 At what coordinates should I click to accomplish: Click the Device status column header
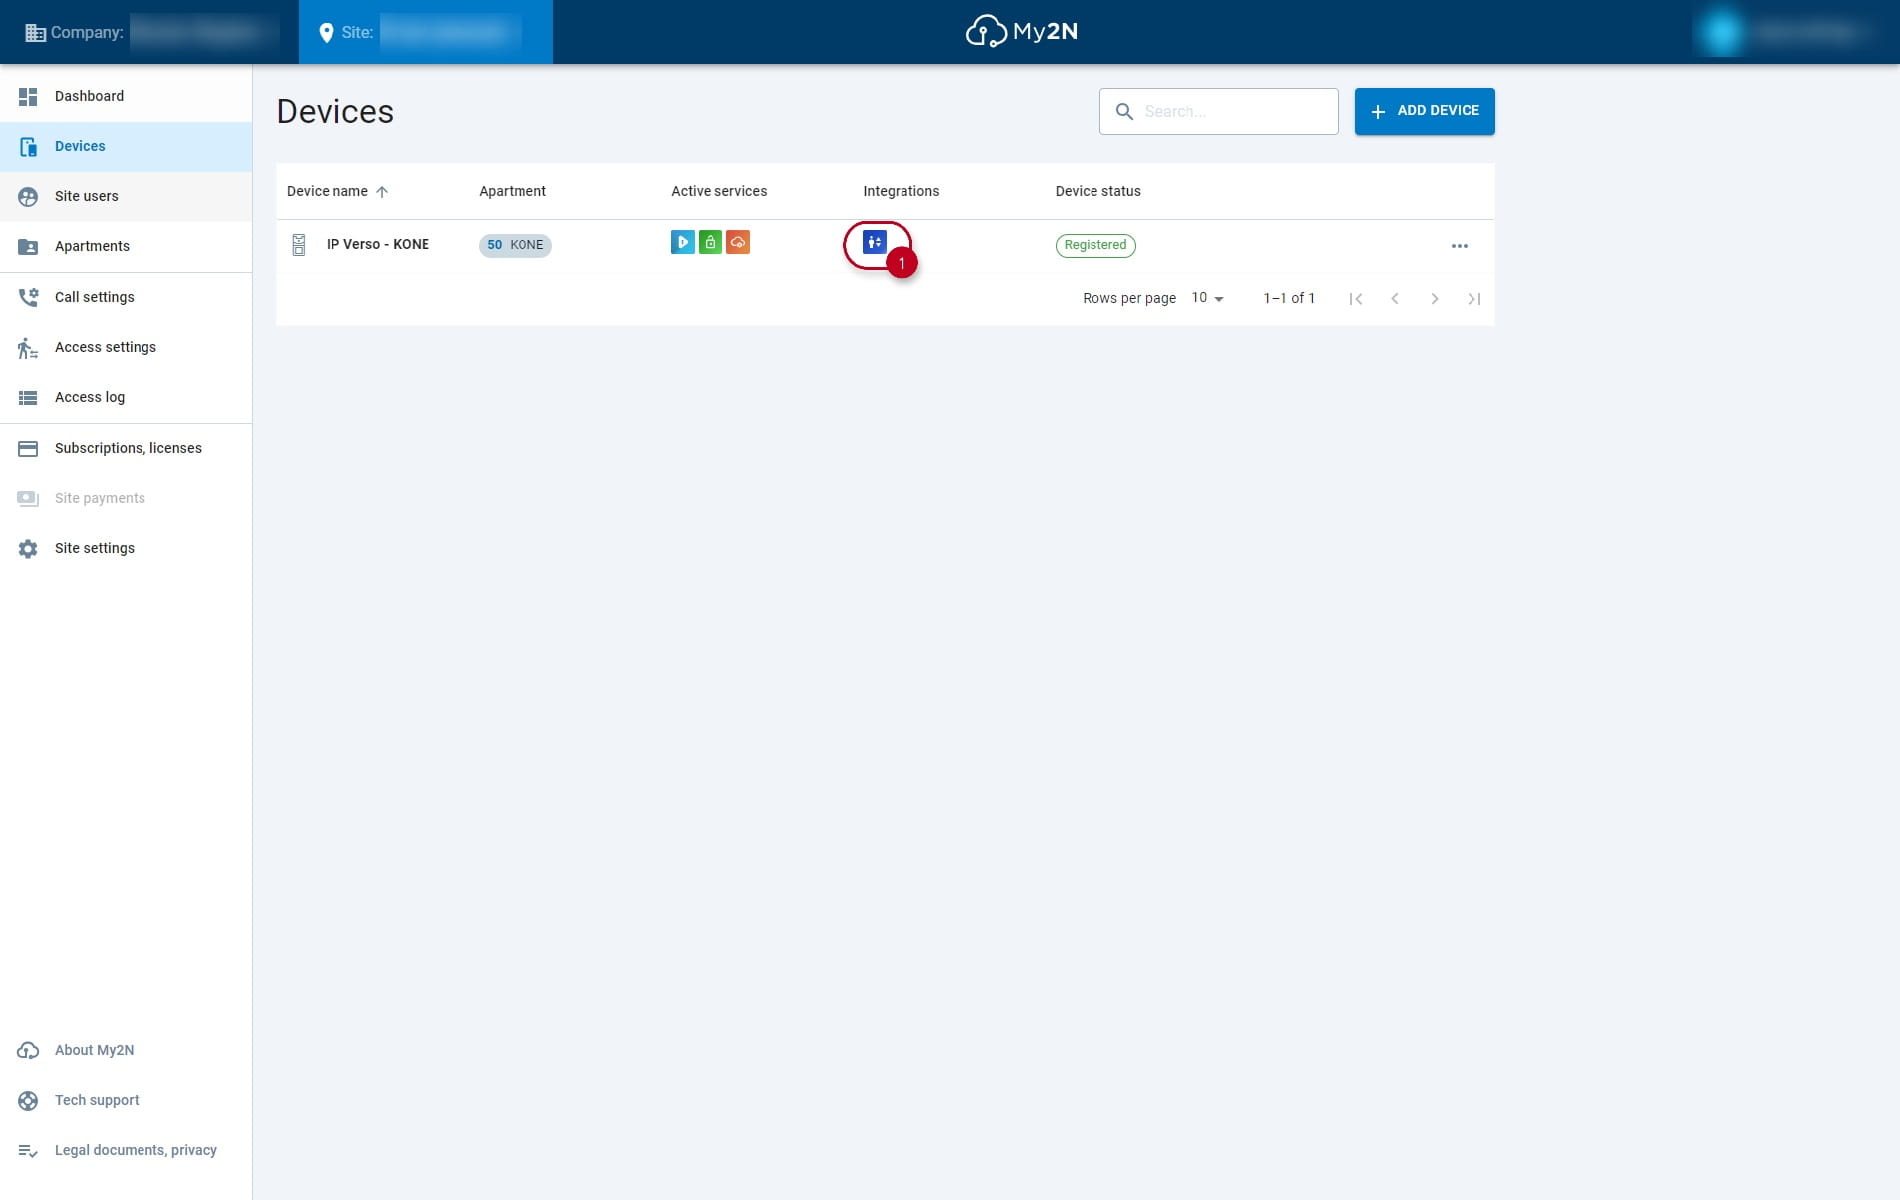(1098, 191)
